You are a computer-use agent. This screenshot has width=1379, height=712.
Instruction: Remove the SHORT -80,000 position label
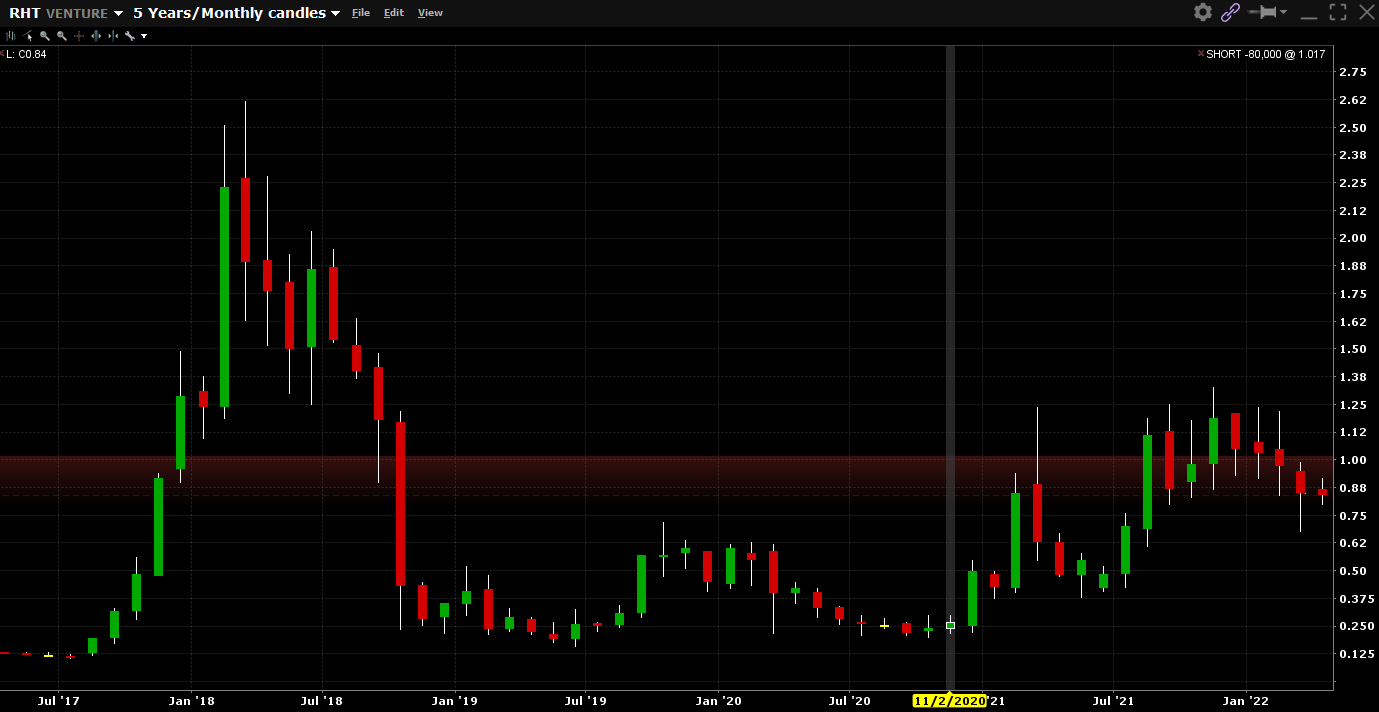pos(1201,54)
